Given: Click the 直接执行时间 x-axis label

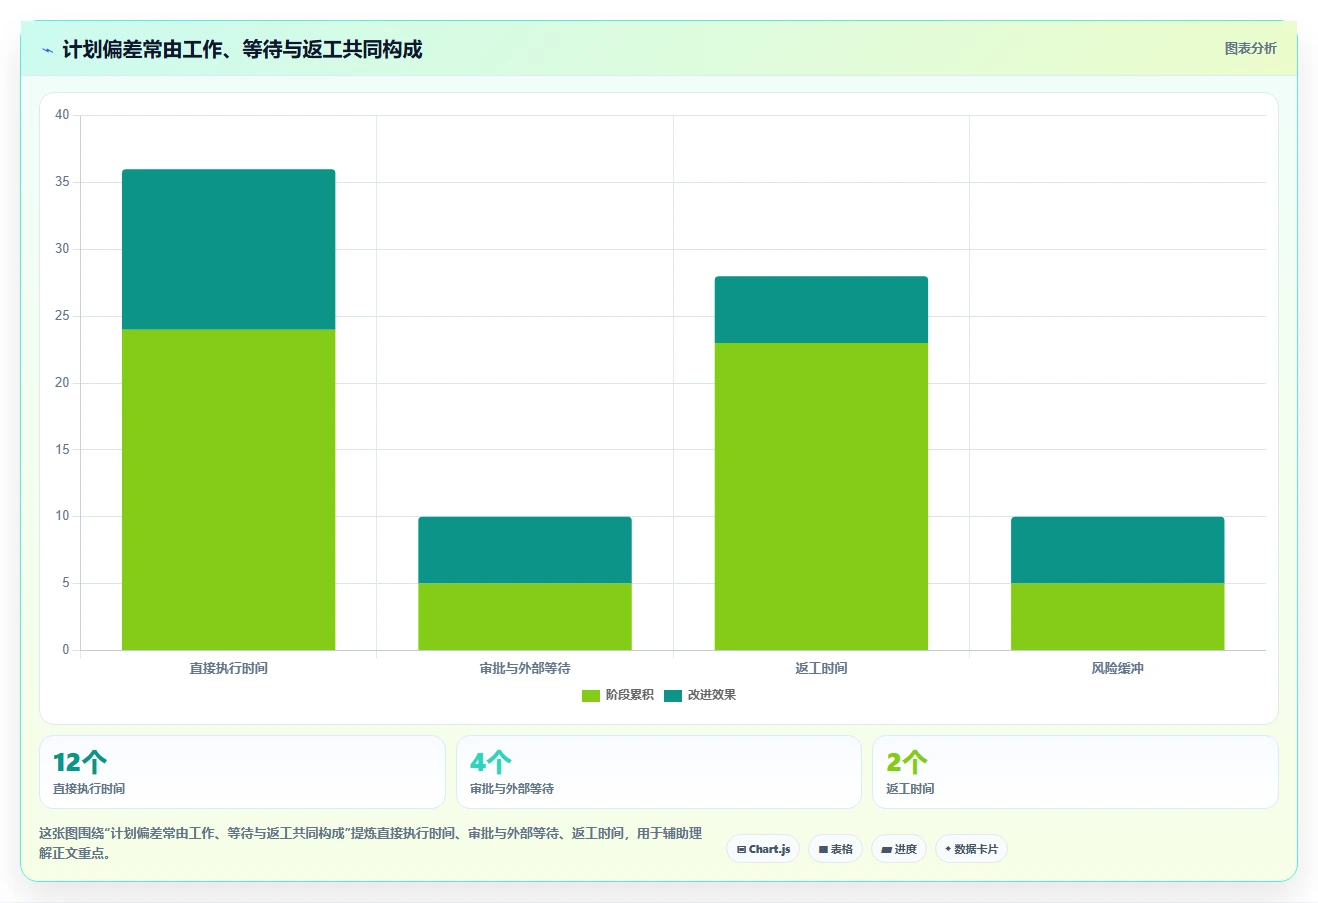Looking at the screenshot, I should coord(228,668).
